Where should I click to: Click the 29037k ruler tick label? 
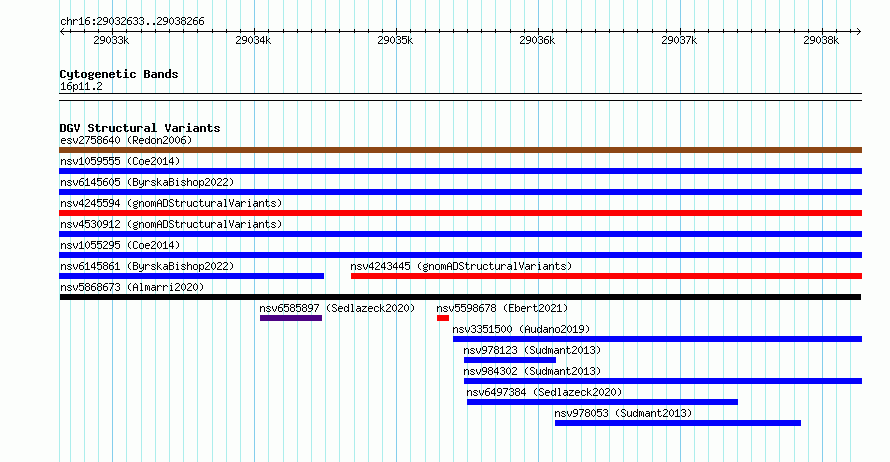pos(679,40)
